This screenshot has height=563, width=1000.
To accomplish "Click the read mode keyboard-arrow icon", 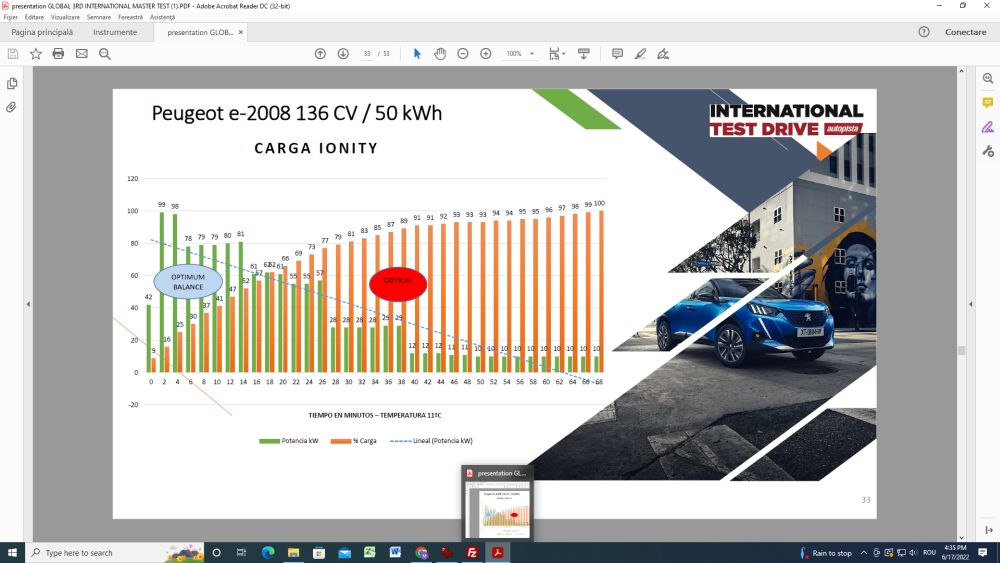I will point(584,54).
